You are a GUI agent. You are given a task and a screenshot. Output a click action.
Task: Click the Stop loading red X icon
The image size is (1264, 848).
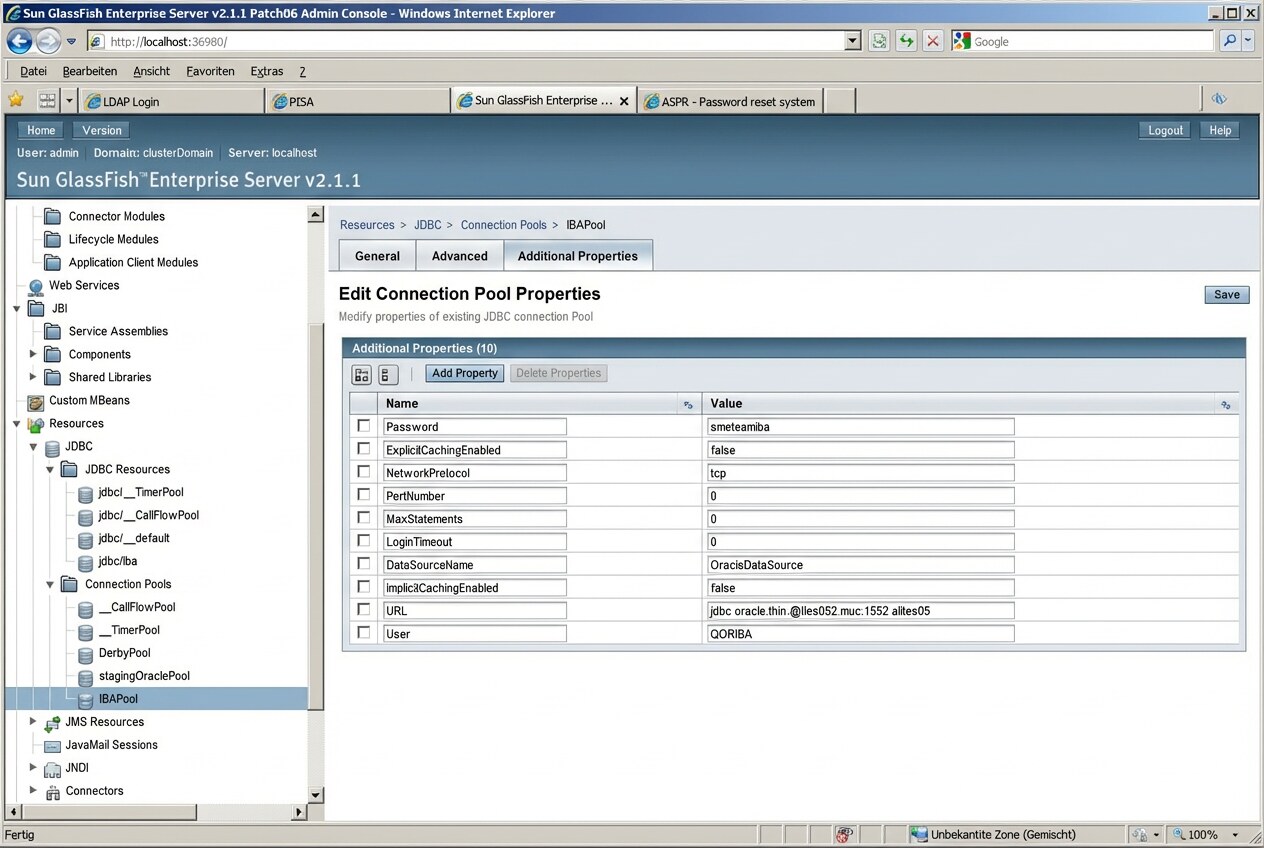pos(933,41)
